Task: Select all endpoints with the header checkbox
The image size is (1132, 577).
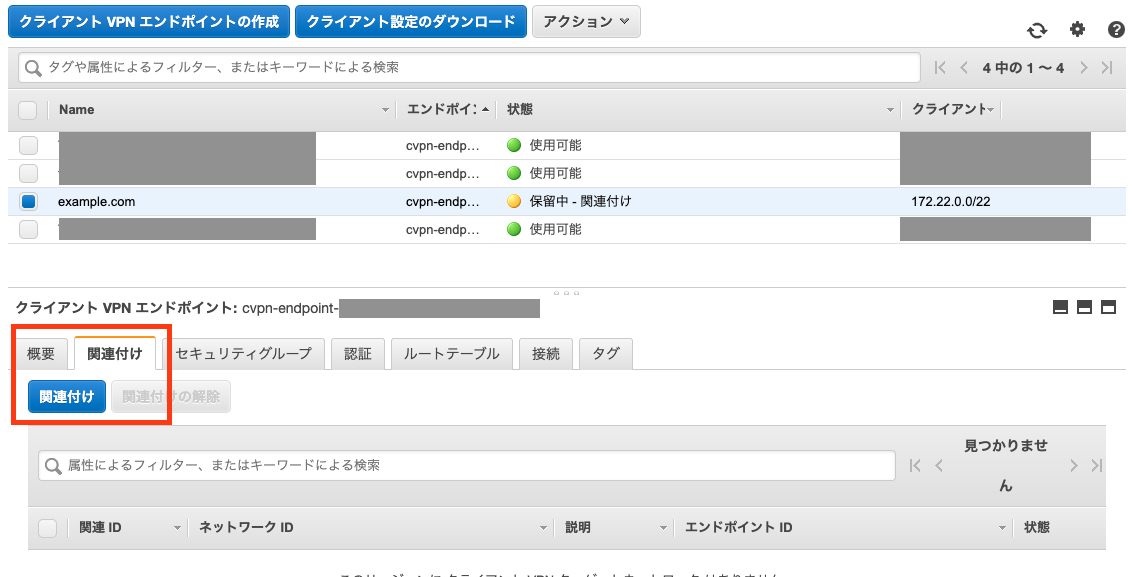Action: [x=28, y=109]
